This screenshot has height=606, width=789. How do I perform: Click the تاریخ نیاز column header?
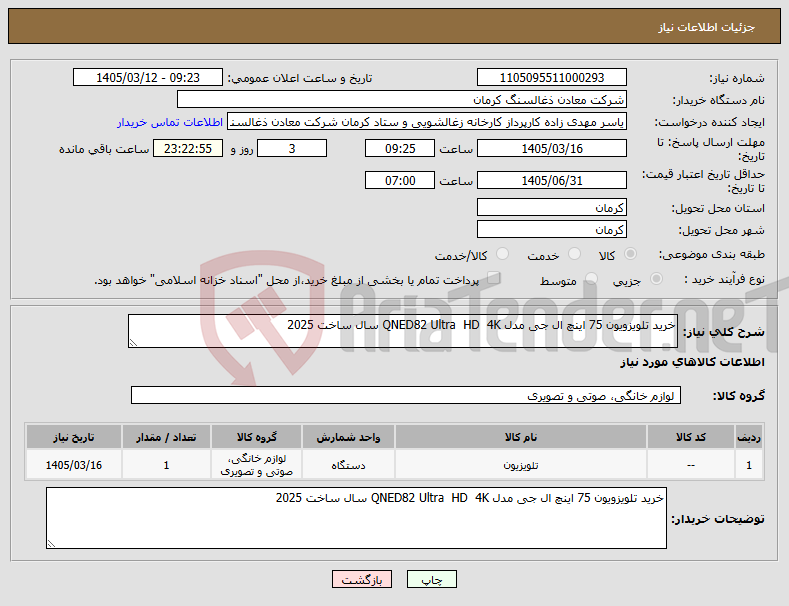pos(73,437)
